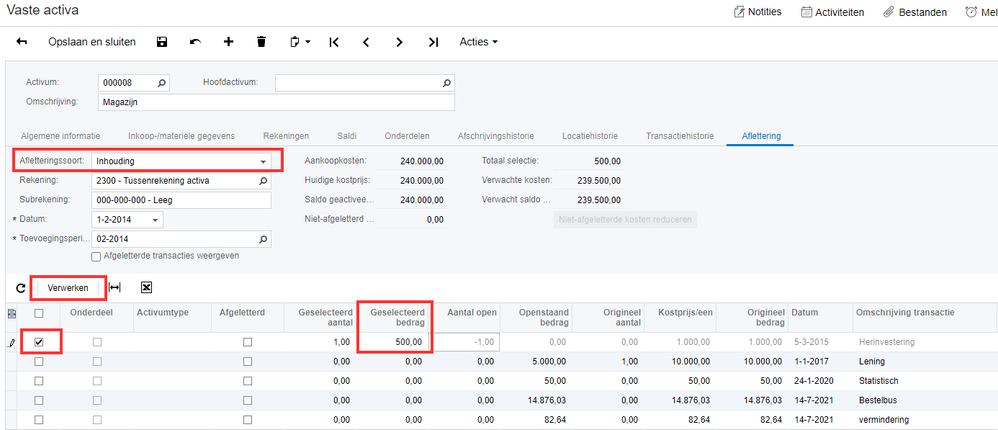This screenshot has height=430, width=998.
Task: Switch to the Transactiehistorie tab
Action: [x=679, y=135]
